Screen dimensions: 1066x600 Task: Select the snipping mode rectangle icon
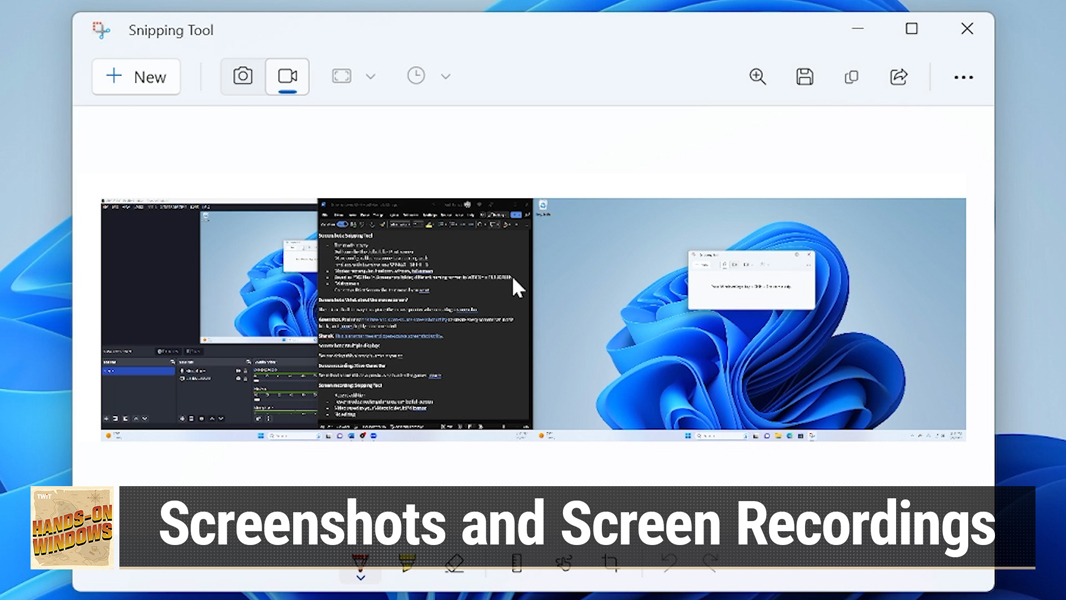pyautogui.click(x=341, y=76)
